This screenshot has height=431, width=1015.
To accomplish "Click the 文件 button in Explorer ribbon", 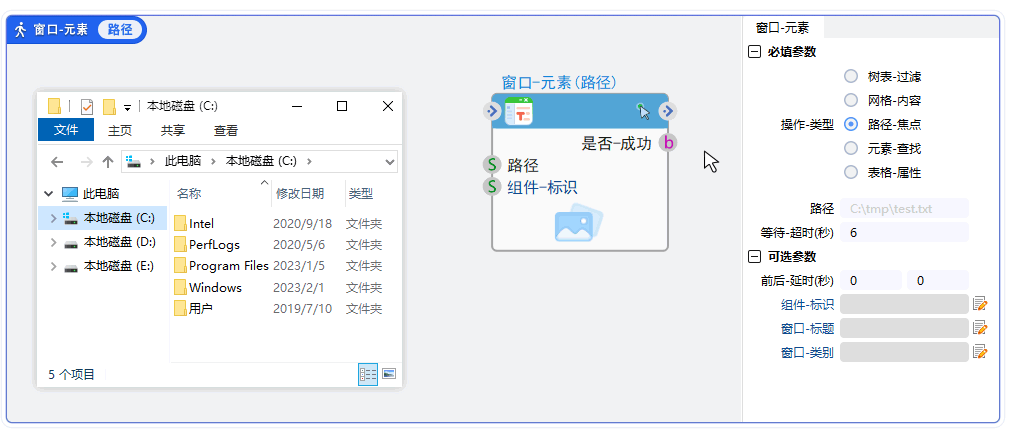I will tap(66, 130).
